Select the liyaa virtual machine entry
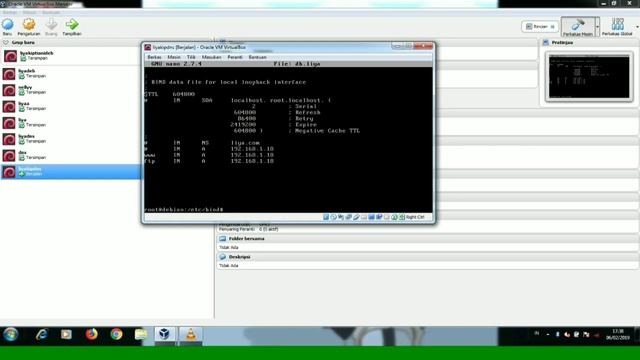Image resolution: width=640 pixels, height=360 pixels. pyautogui.click(x=71, y=106)
